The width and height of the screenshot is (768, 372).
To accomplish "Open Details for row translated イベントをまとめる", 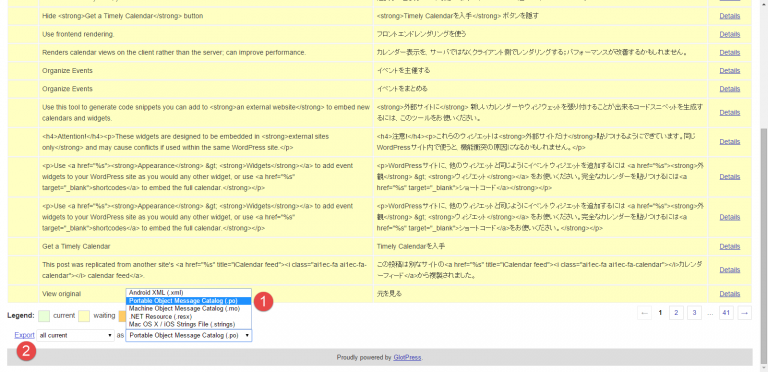I will click(x=729, y=89).
